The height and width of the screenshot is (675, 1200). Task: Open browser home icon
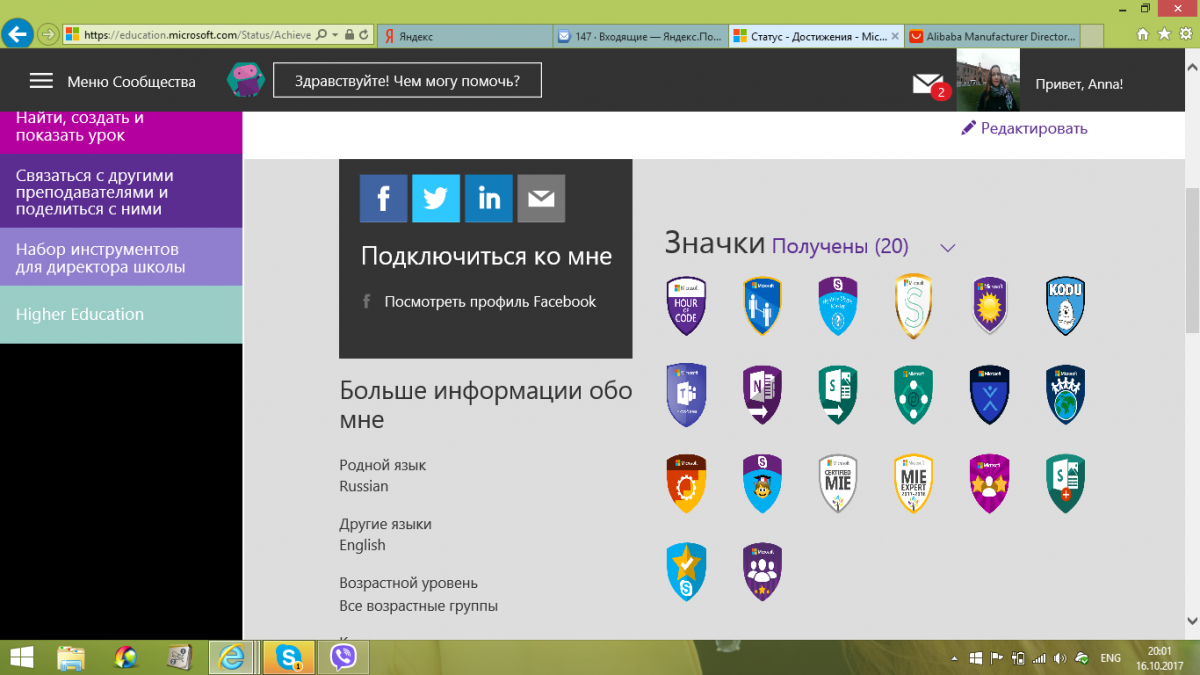(1143, 34)
